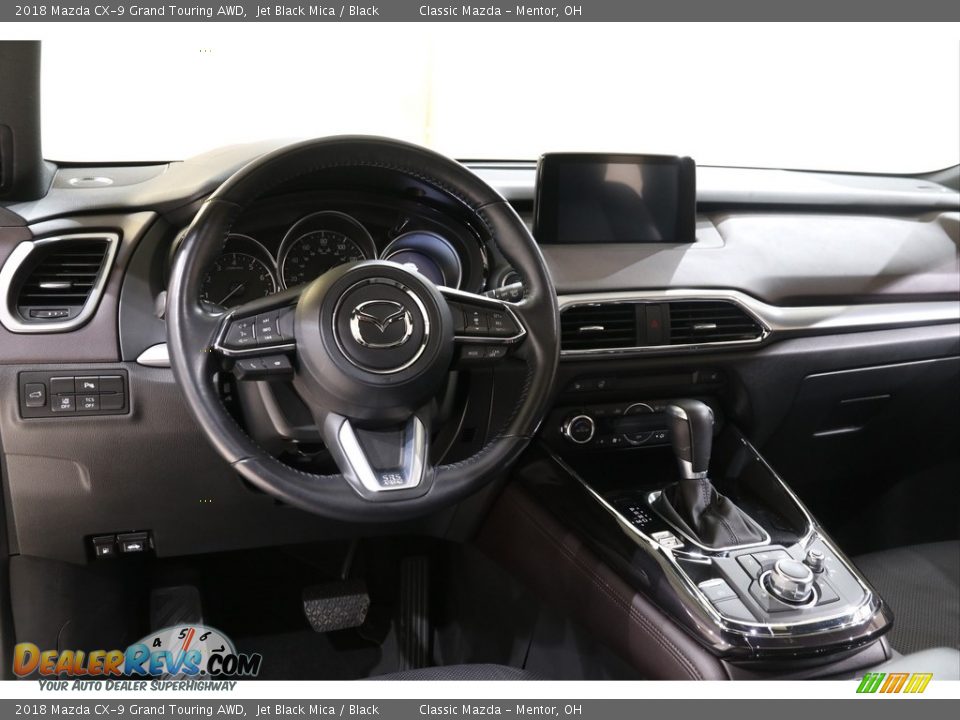Image resolution: width=960 pixels, height=720 pixels.
Task: Click the top caption 'Classic Mazda - Mentor, OH'
Action: pos(500,10)
